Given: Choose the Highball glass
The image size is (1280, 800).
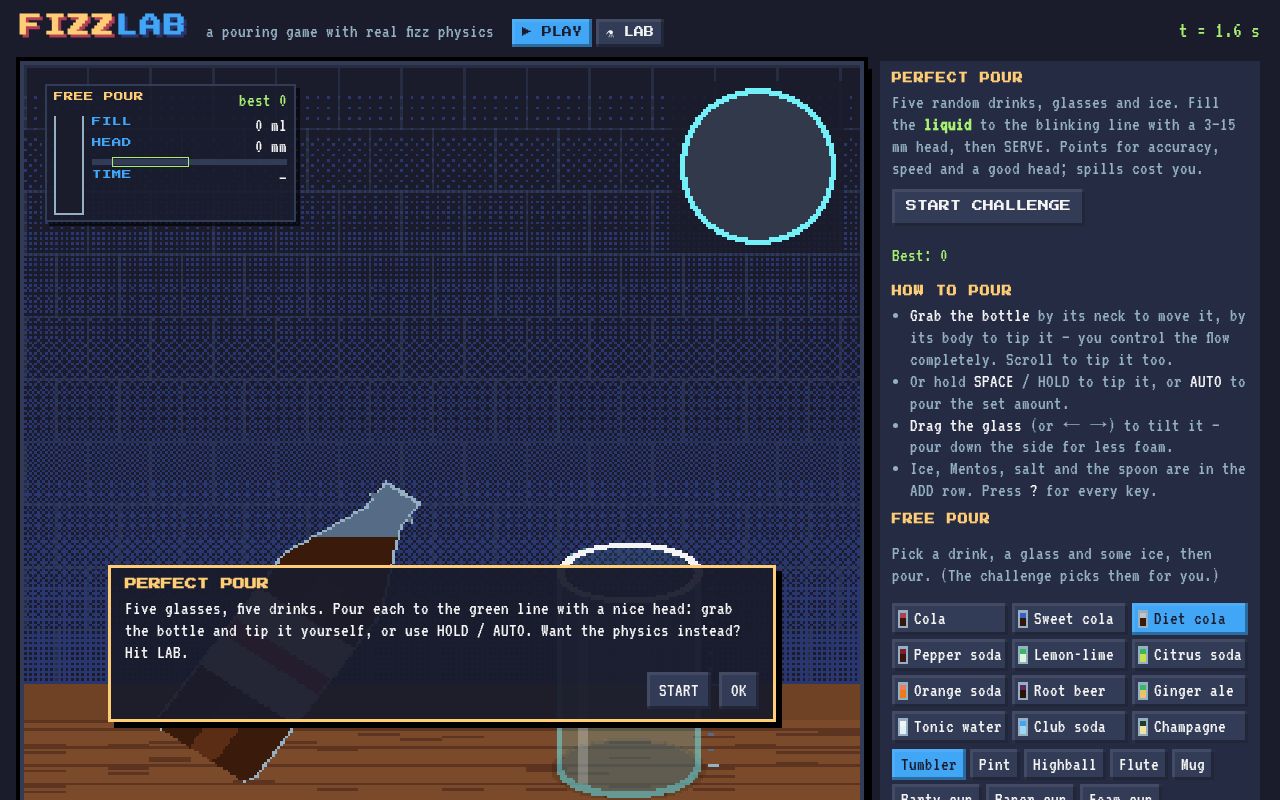Looking at the screenshot, I should pos(1064,764).
